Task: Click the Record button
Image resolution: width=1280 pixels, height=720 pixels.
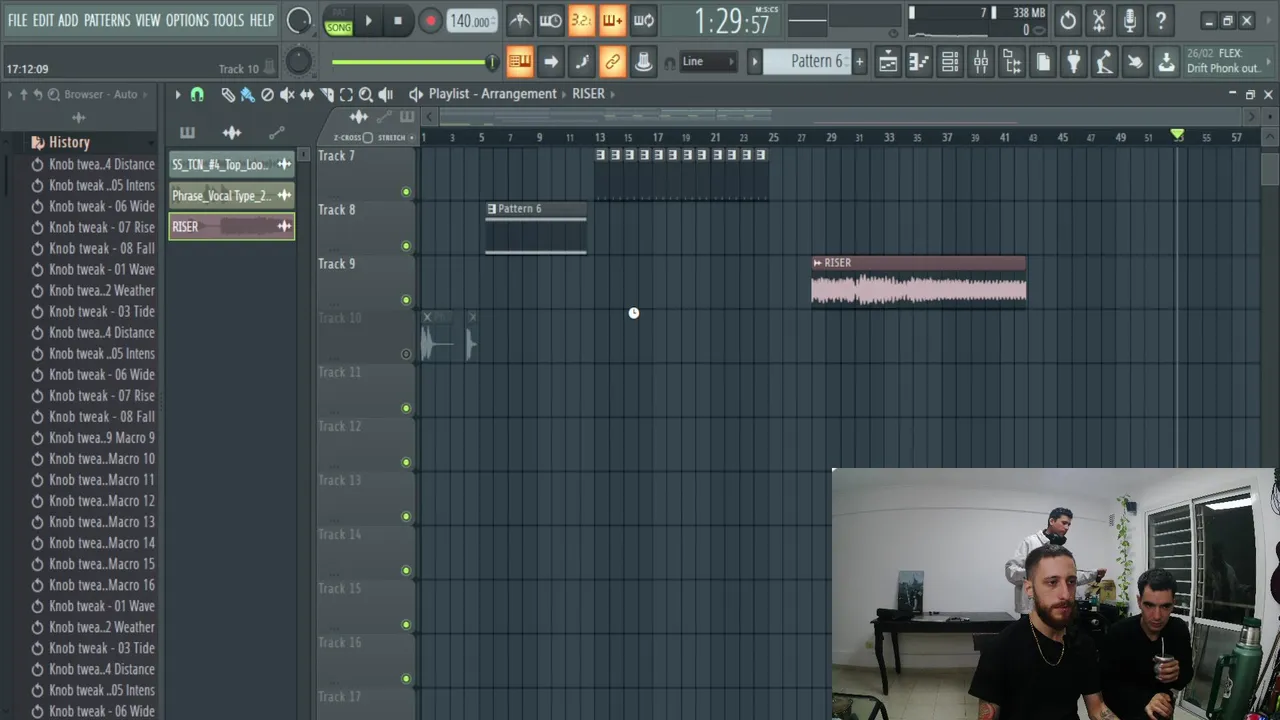Action: 430,20
